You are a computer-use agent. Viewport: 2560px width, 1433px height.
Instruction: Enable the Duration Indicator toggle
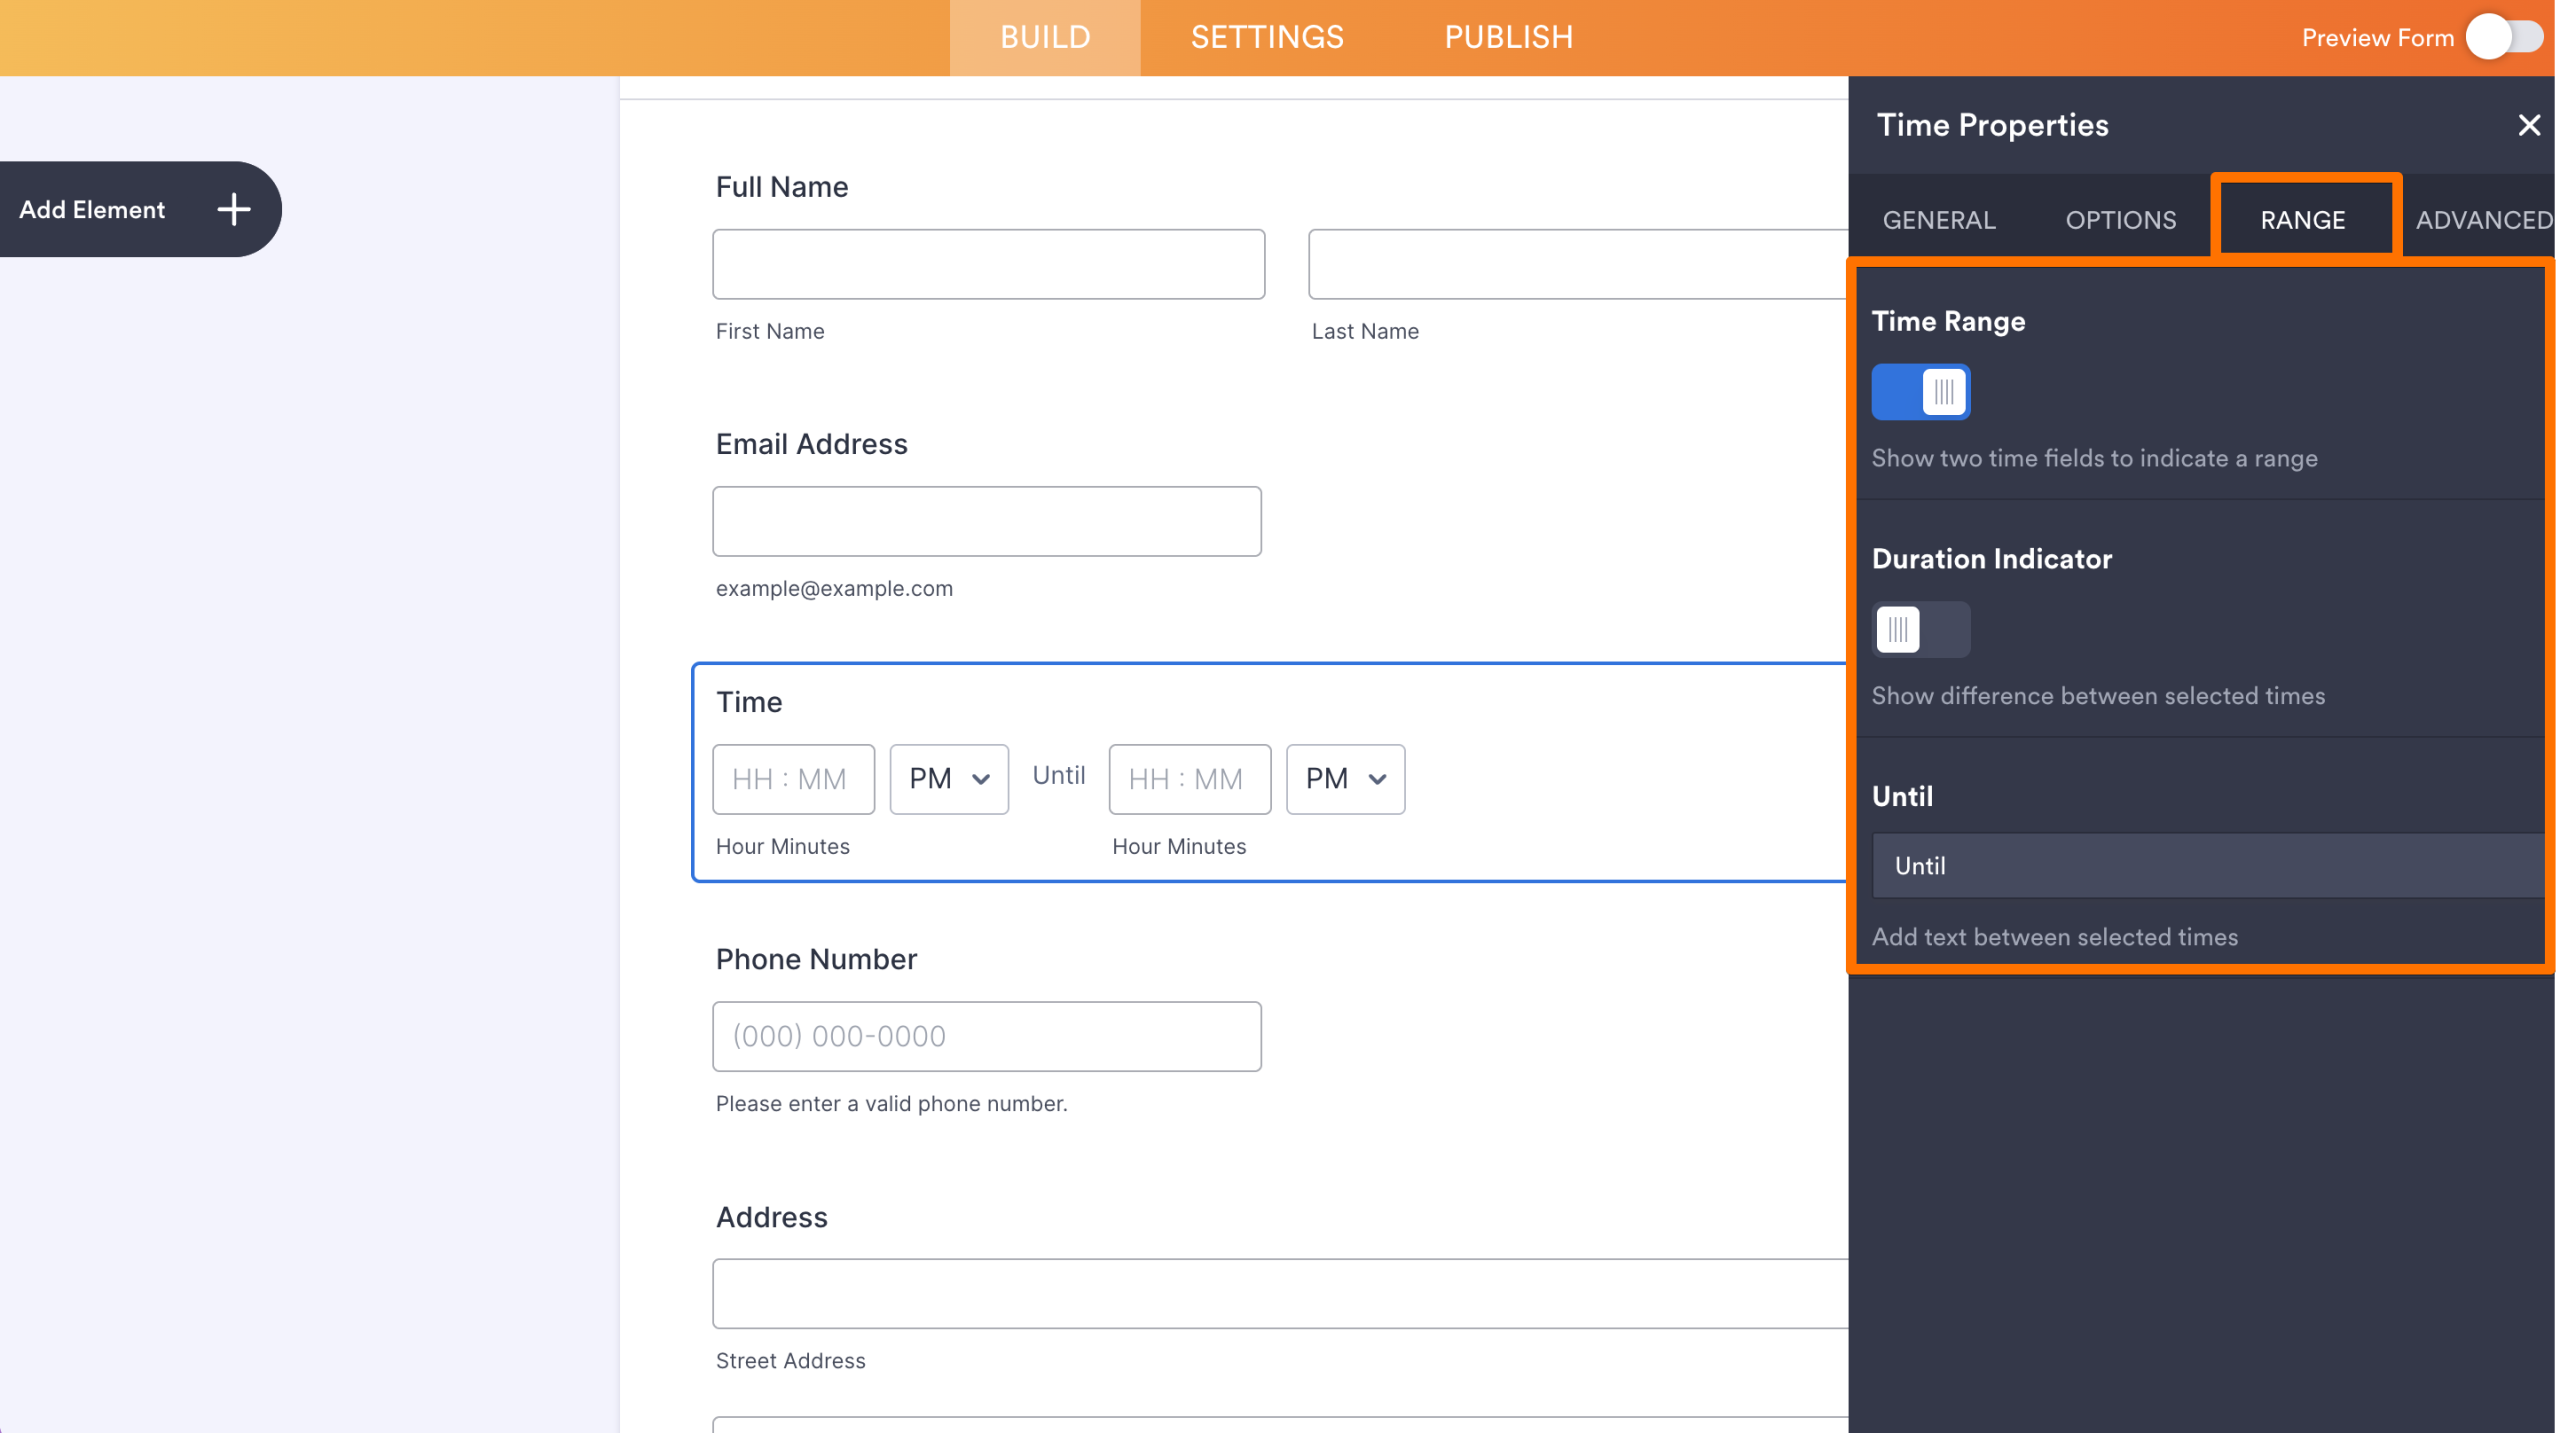click(x=1920, y=630)
